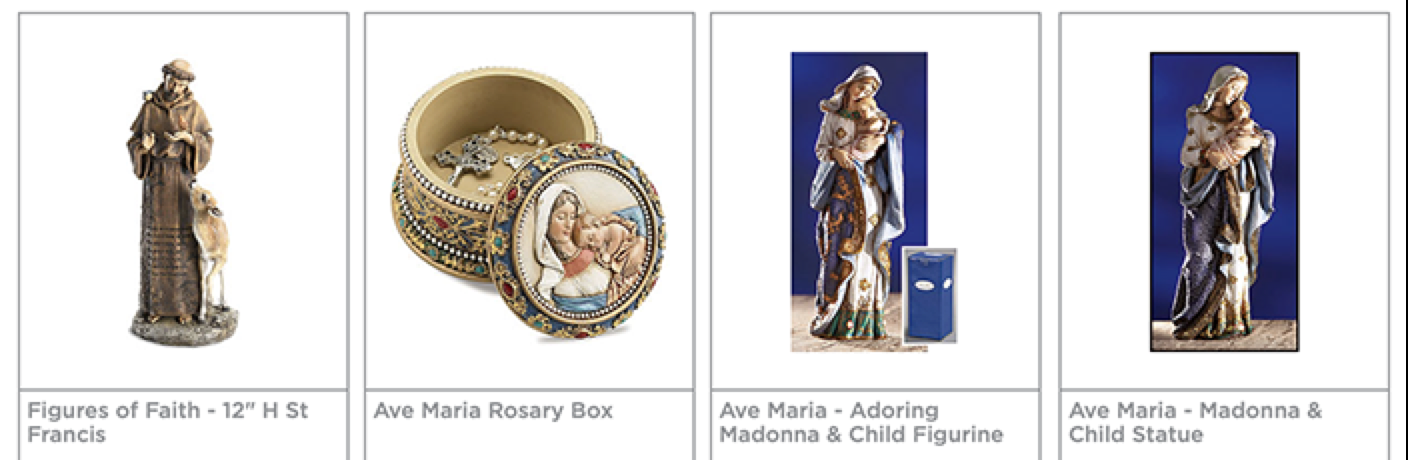
Task: Open the Ave Maria Rosary Box image
Action: click(x=528, y=201)
